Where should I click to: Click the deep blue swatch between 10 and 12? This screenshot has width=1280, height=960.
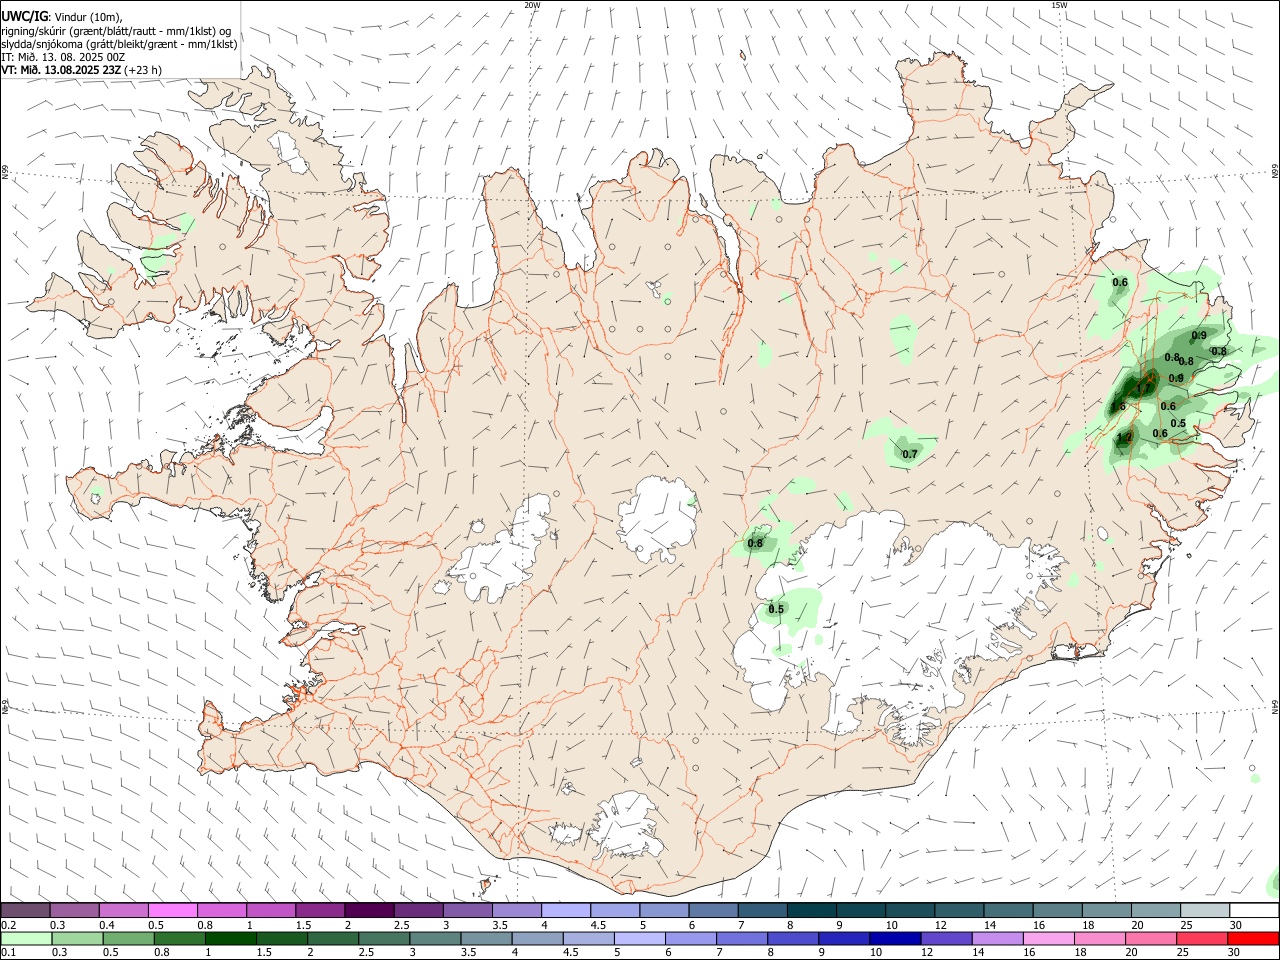click(893, 939)
